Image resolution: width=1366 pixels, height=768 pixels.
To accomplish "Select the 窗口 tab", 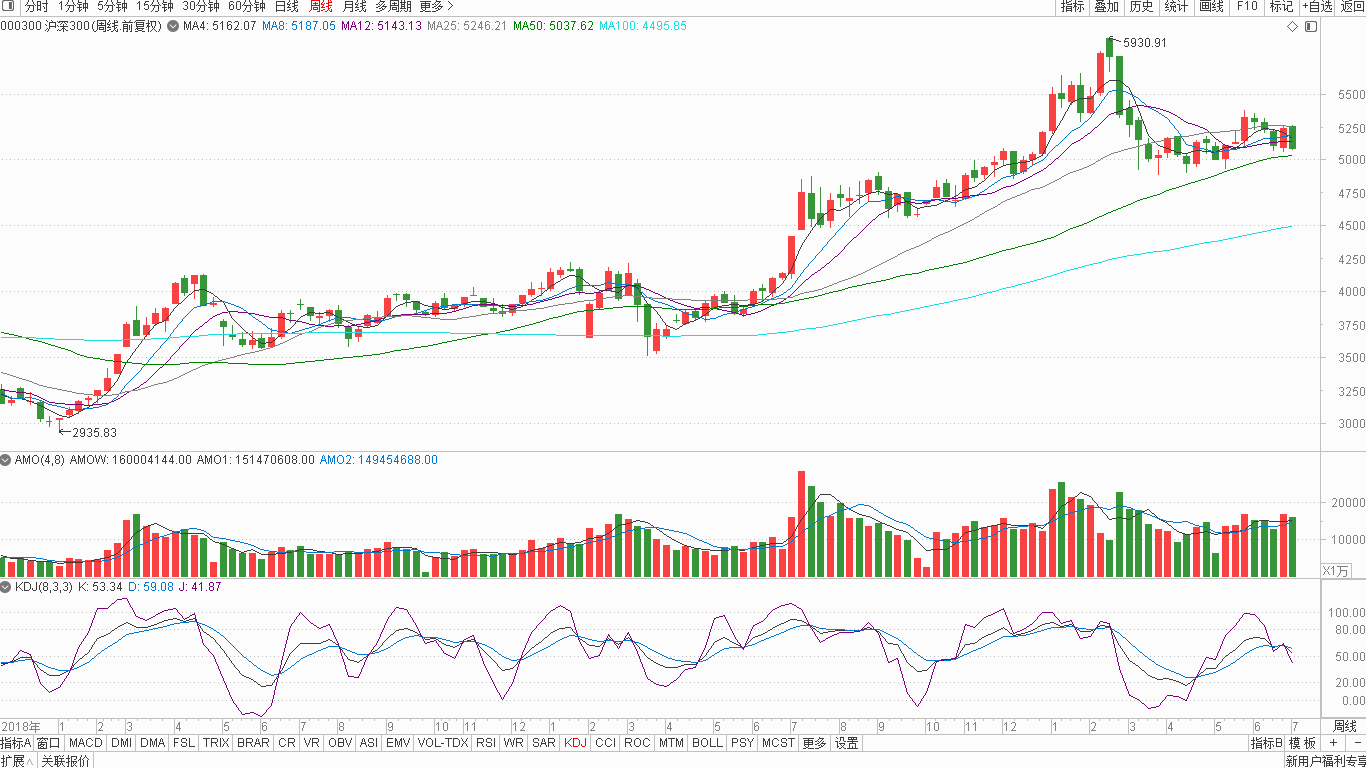I will (x=49, y=743).
